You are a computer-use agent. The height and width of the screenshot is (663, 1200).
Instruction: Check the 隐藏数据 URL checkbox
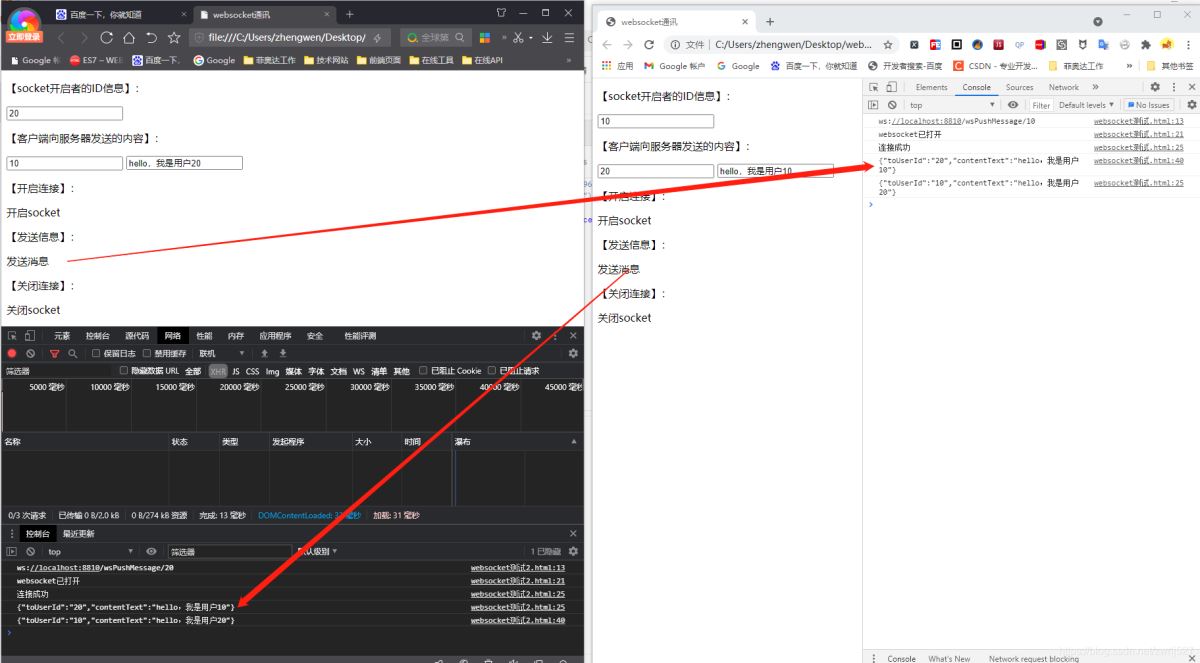[x=123, y=371]
